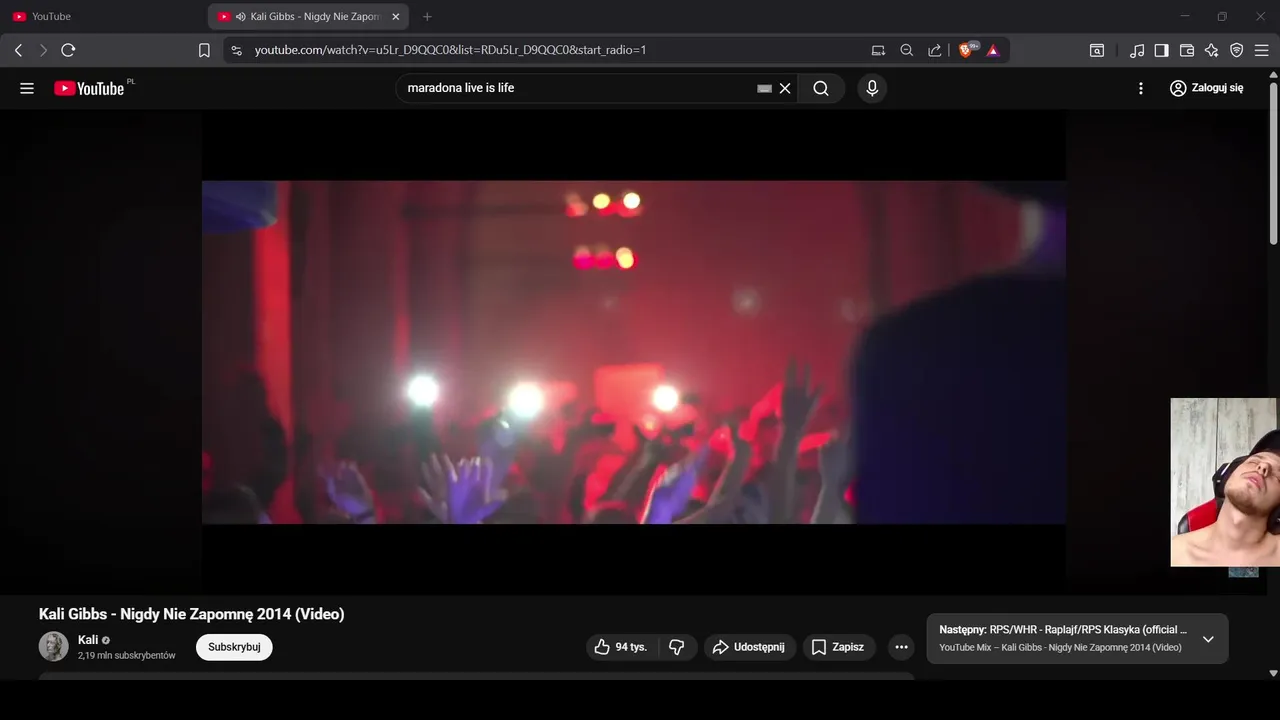This screenshot has height=720, width=1280.
Task: Dislike the video
Action: (677, 647)
